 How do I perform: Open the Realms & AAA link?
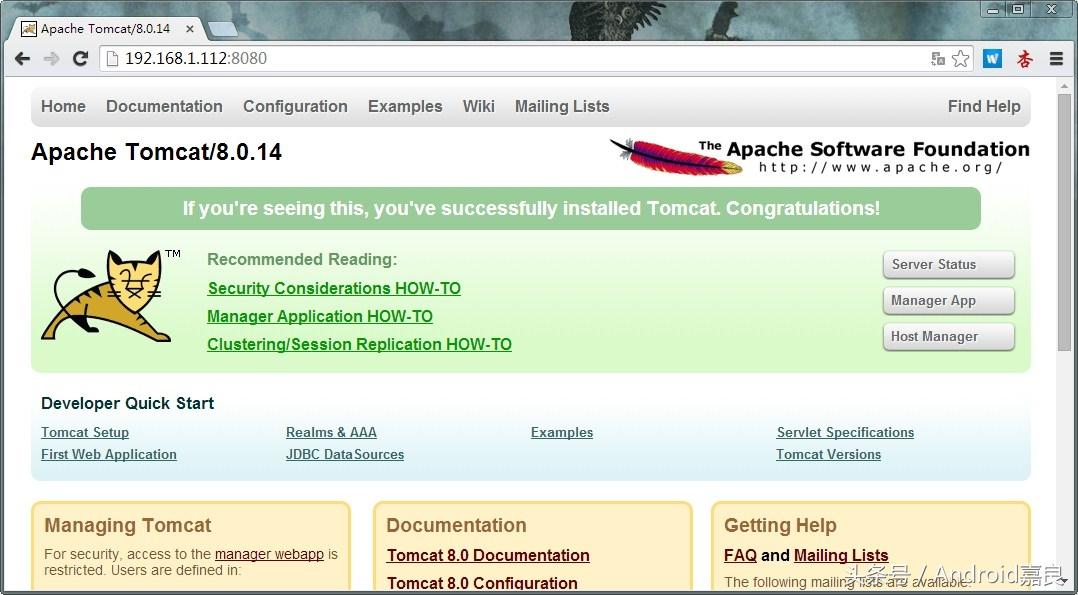(331, 433)
